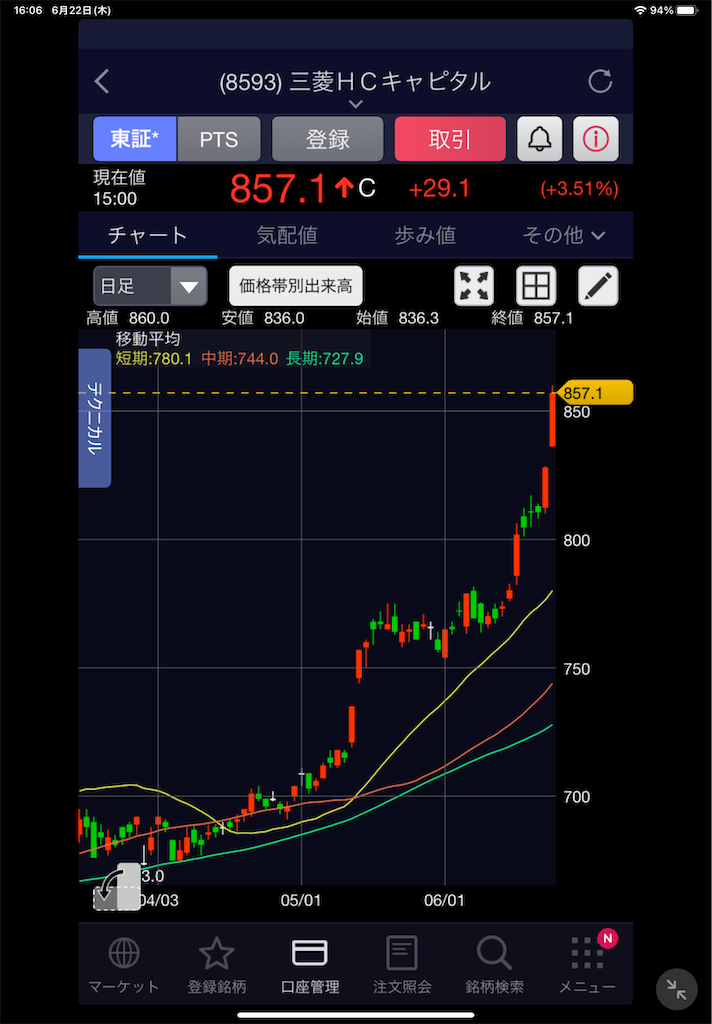
Task: Tap 登録 button
Action: tap(327, 139)
